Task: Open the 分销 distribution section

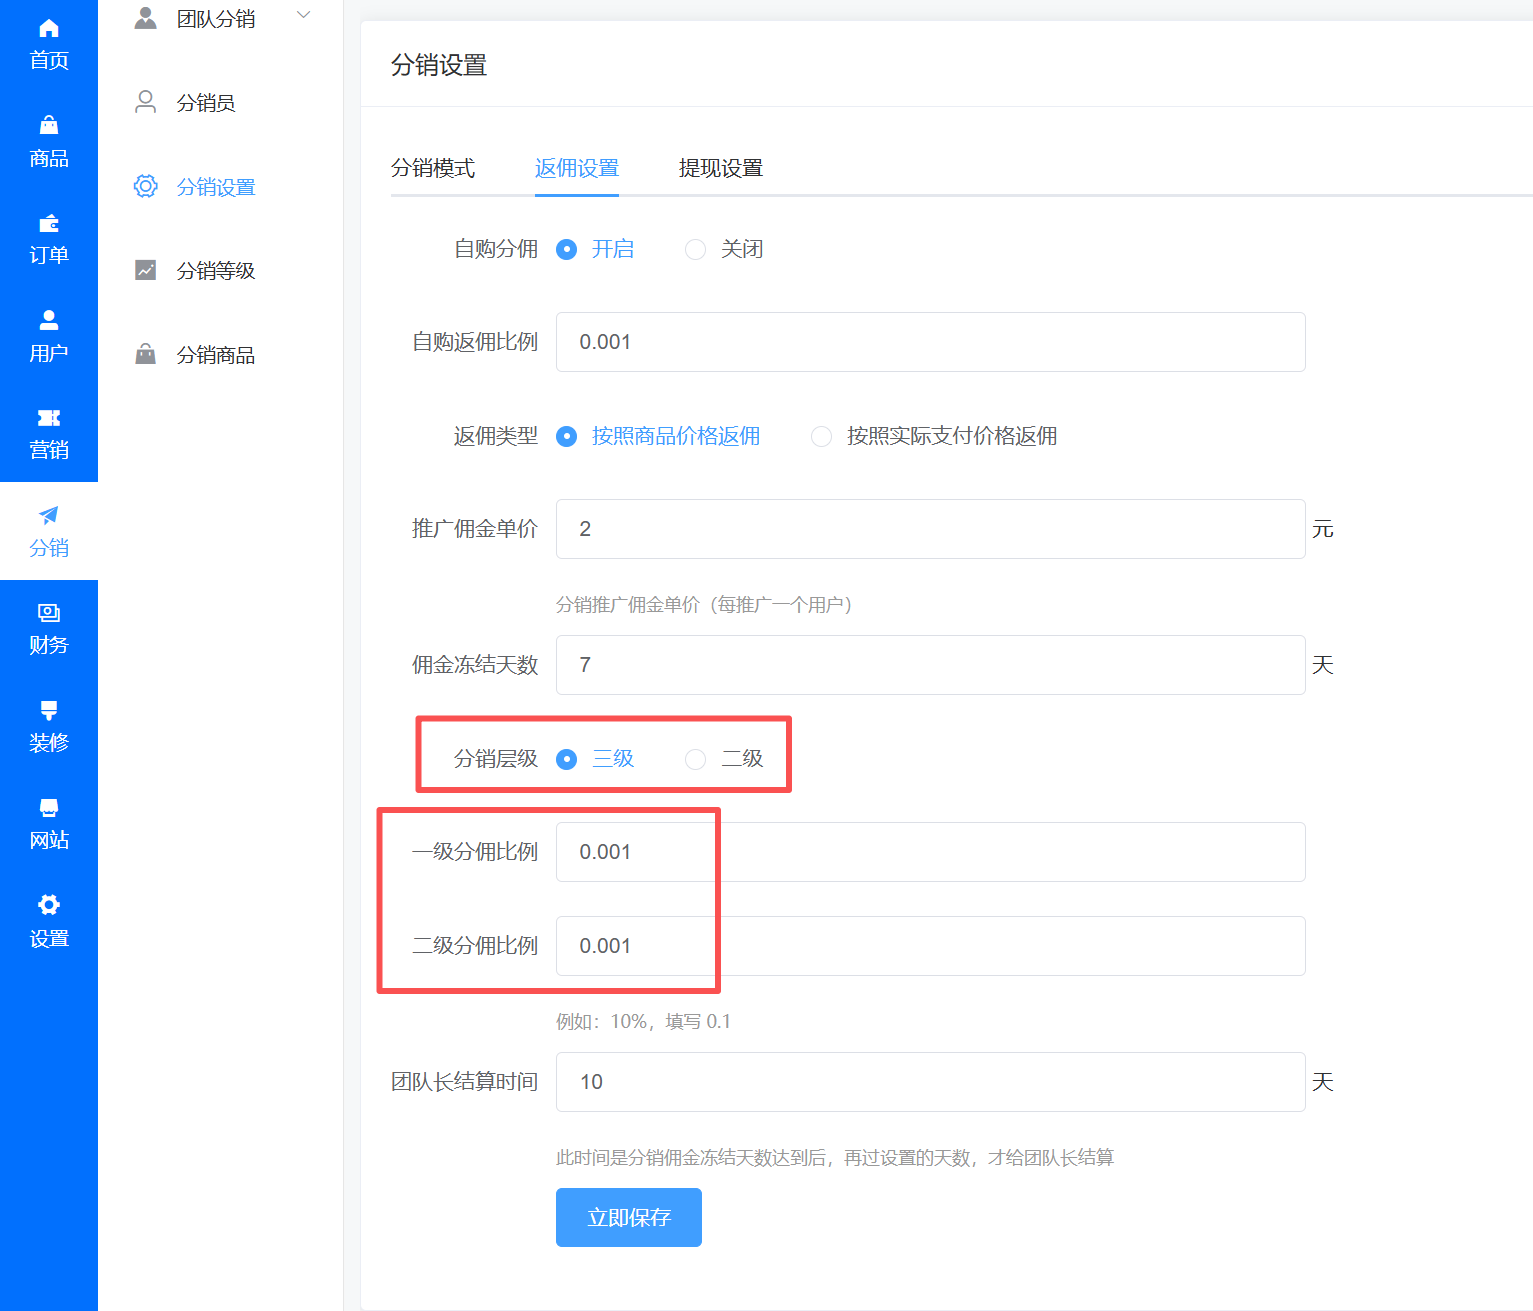Action: point(48,530)
